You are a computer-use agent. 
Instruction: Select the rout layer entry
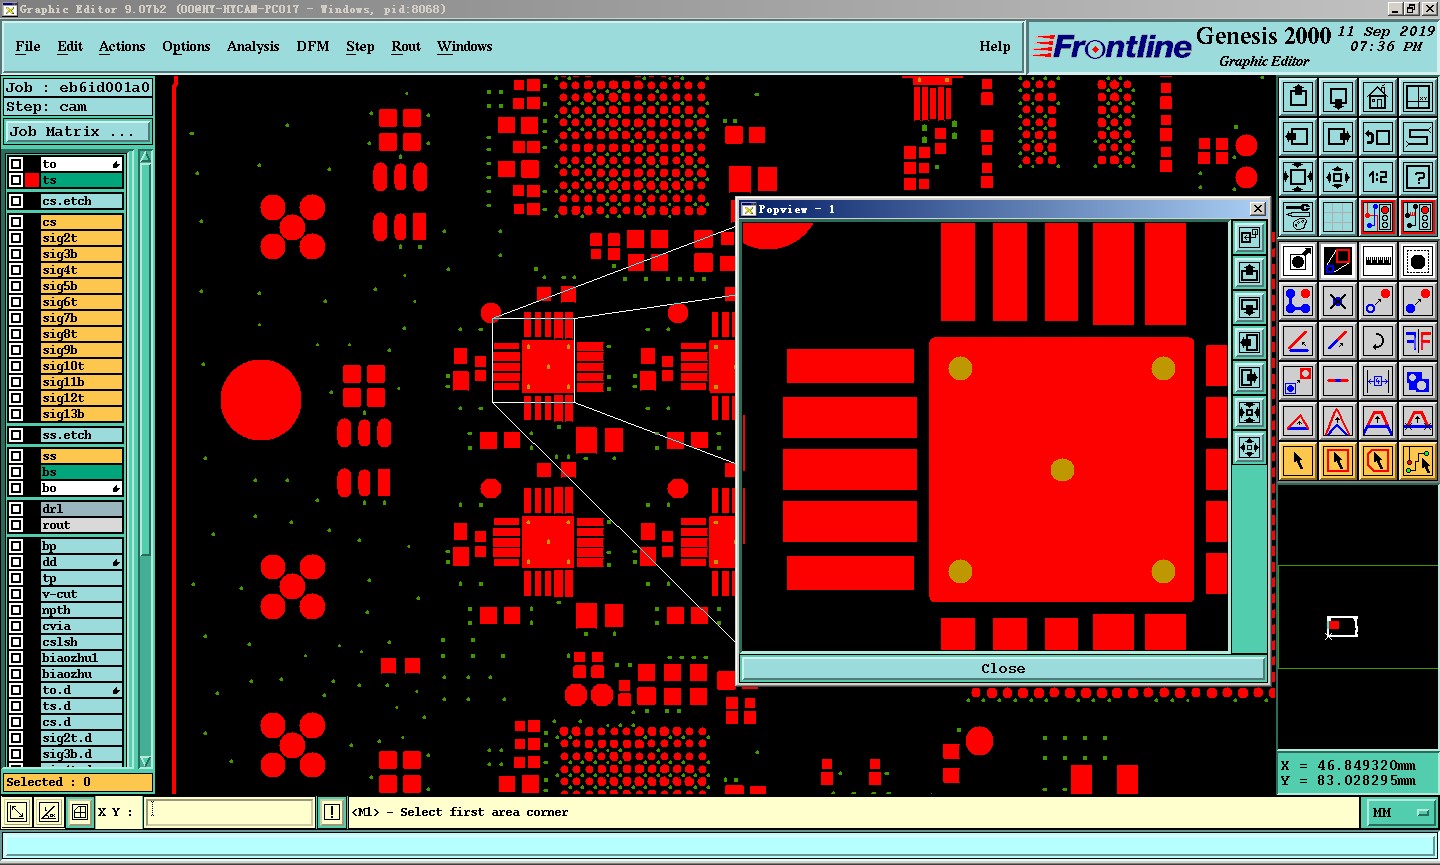pyautogui.click(x=81, y=525)
